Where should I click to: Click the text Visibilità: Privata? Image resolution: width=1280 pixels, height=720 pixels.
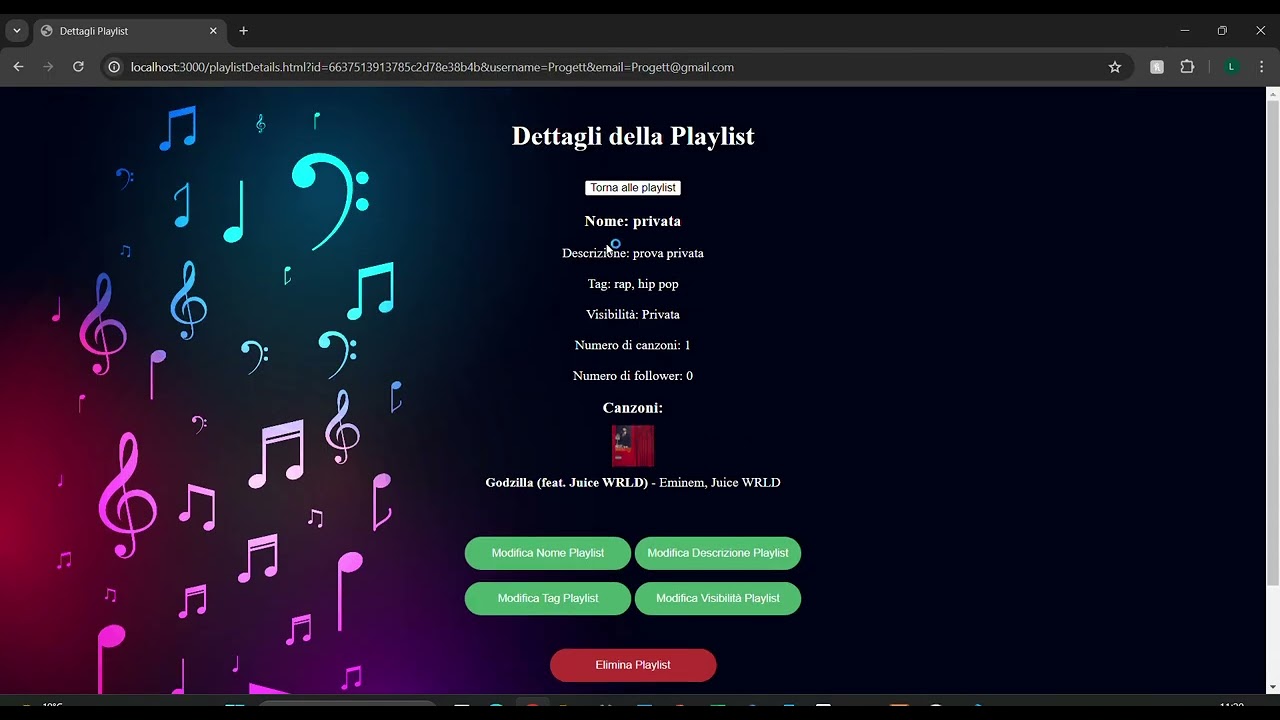click(x=633, y=314)
